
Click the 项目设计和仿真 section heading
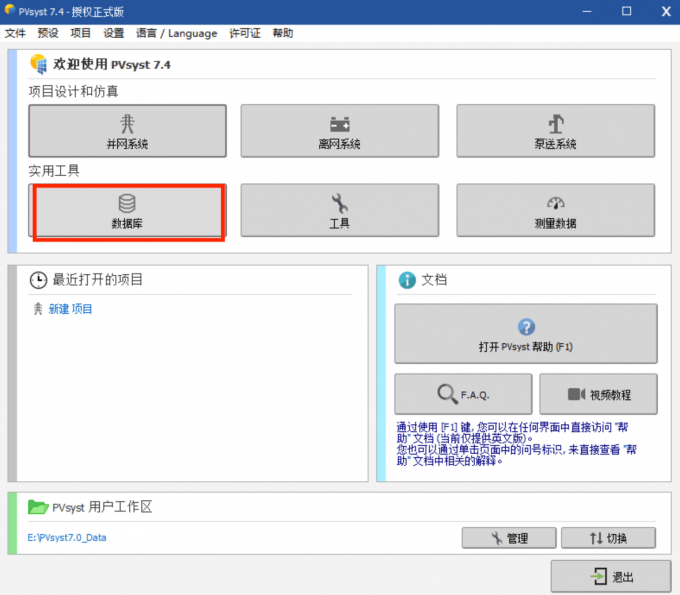pyautogui.click(x=73, y=91)
